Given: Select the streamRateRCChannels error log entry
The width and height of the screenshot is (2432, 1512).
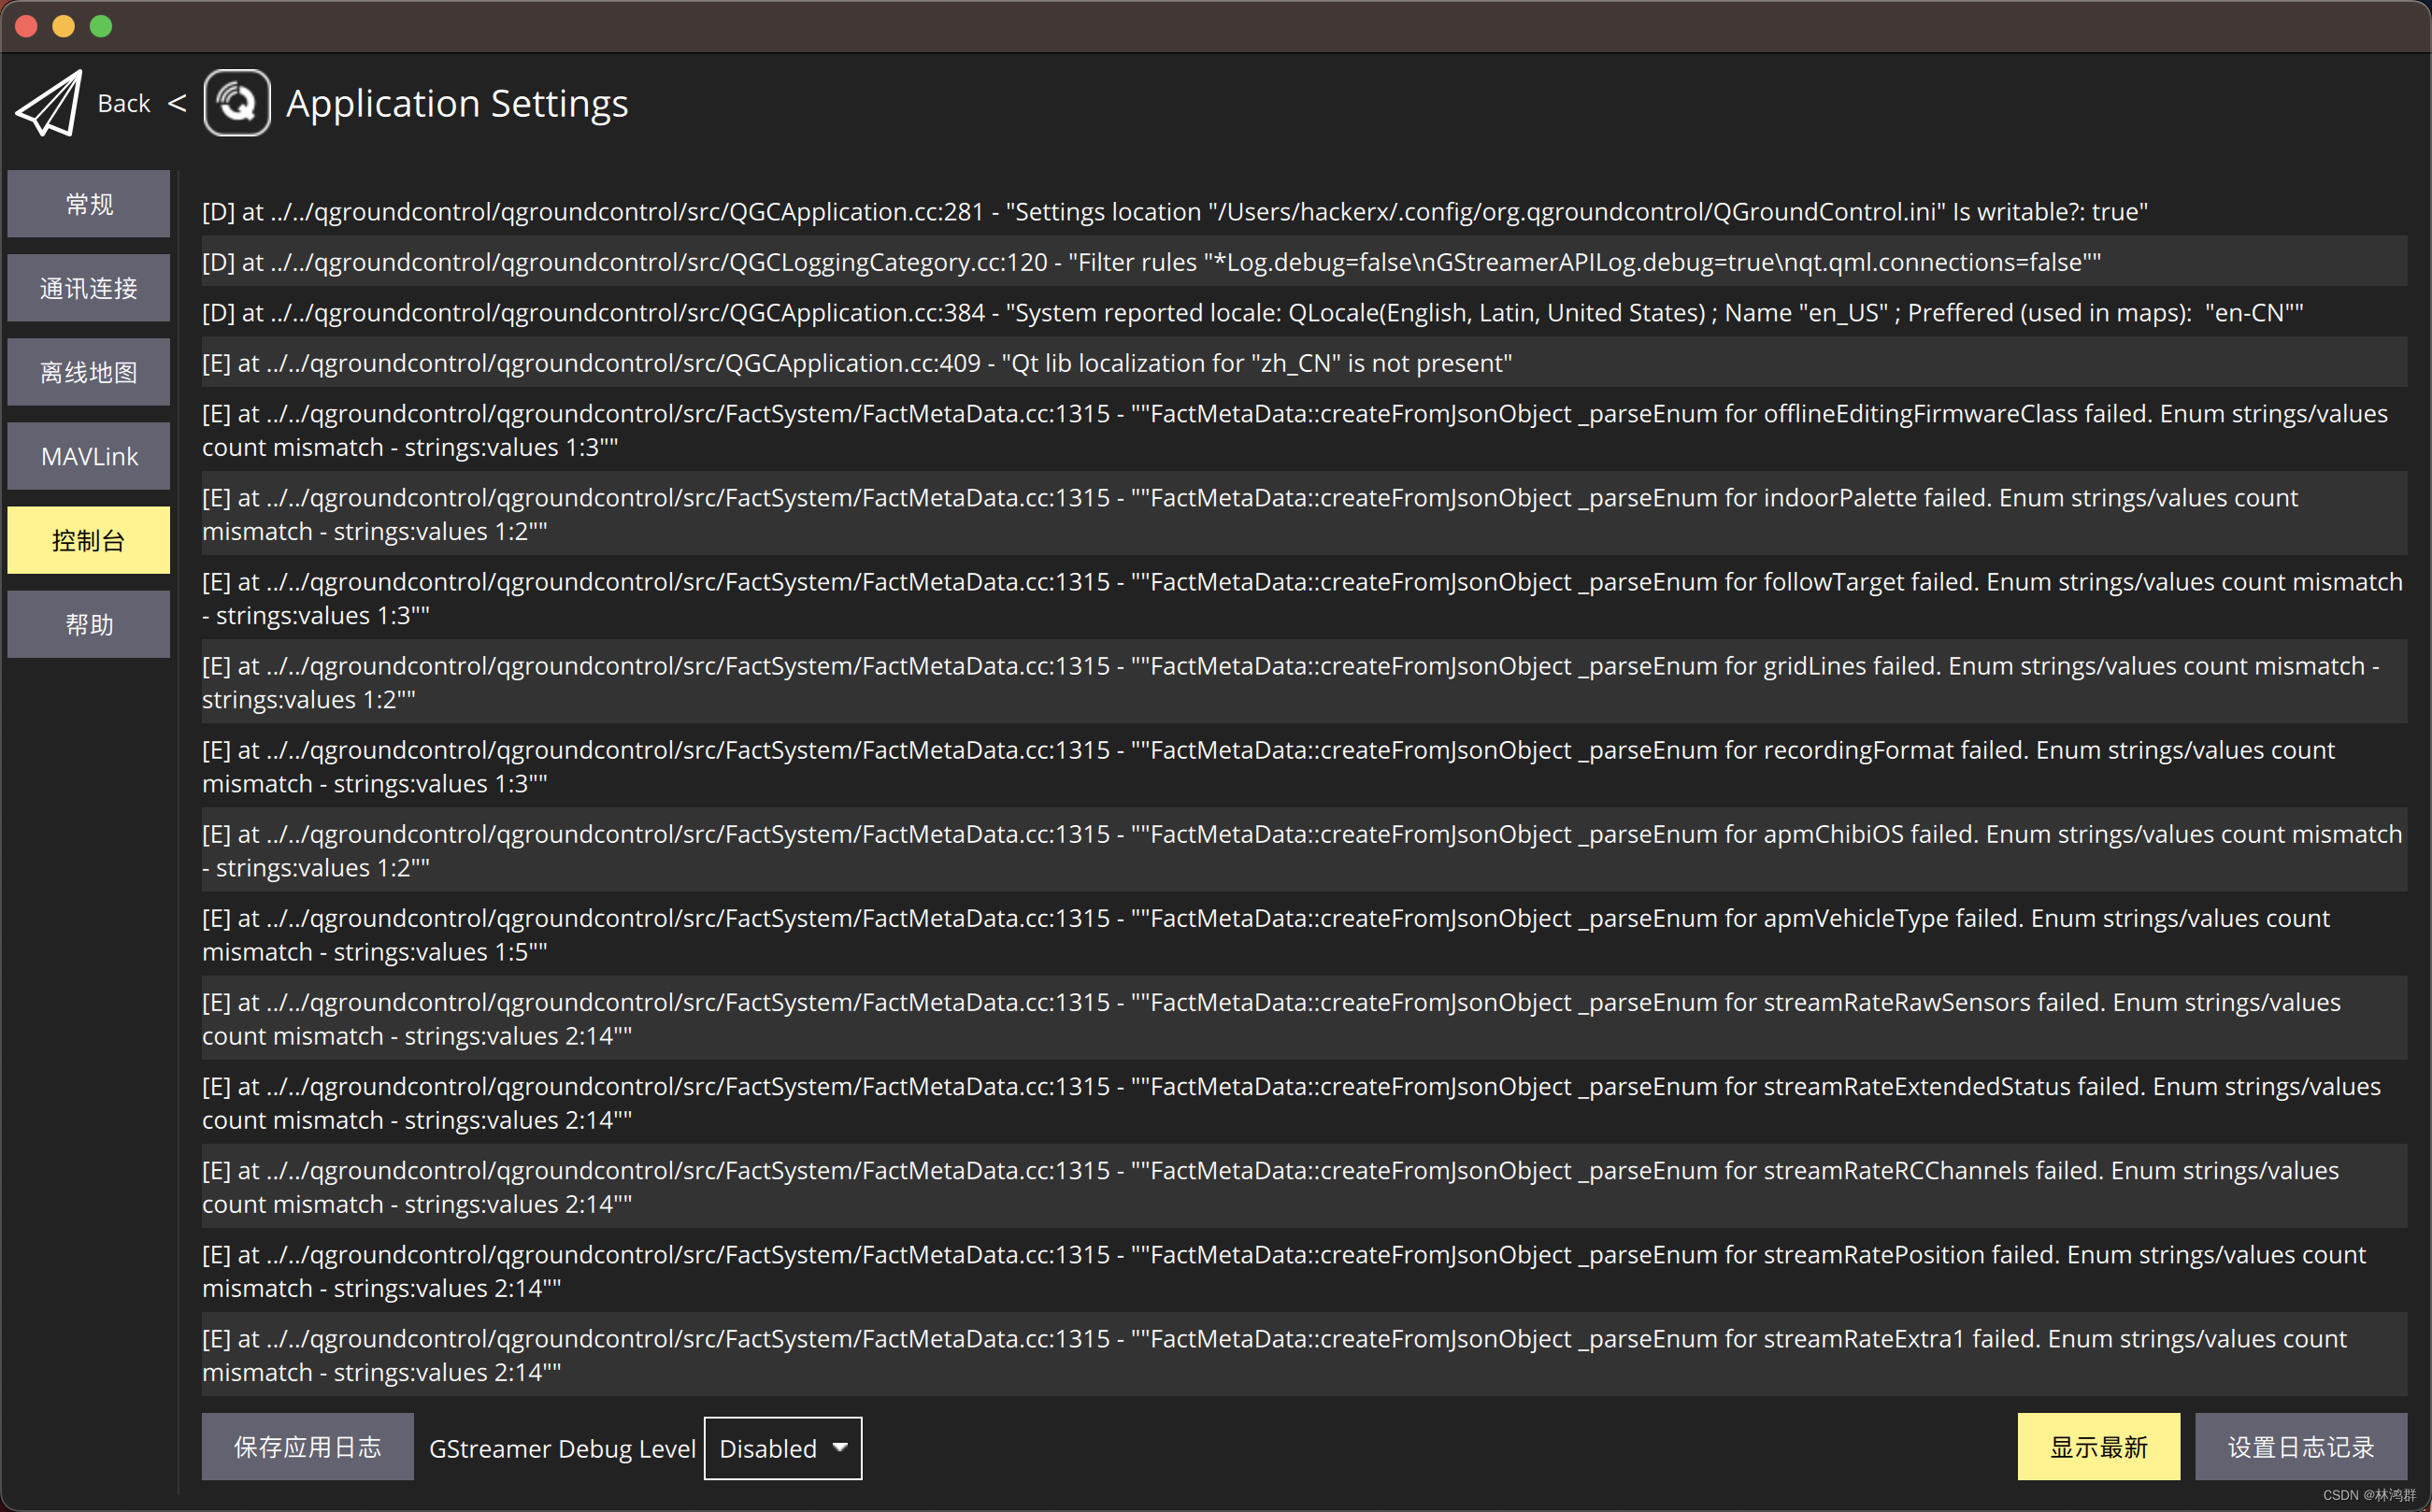Looking at the screenshot, I should point(1304,1186).
